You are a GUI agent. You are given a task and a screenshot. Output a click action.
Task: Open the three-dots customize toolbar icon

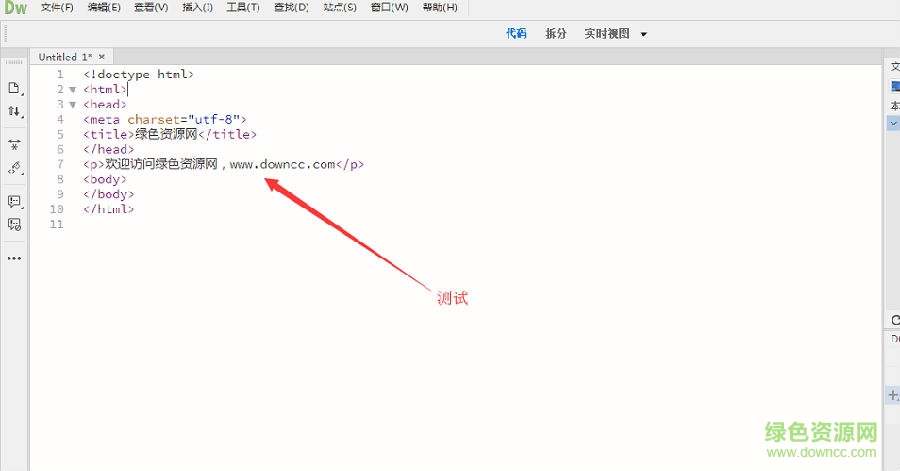pyautogui.click(x=14, y=258)
